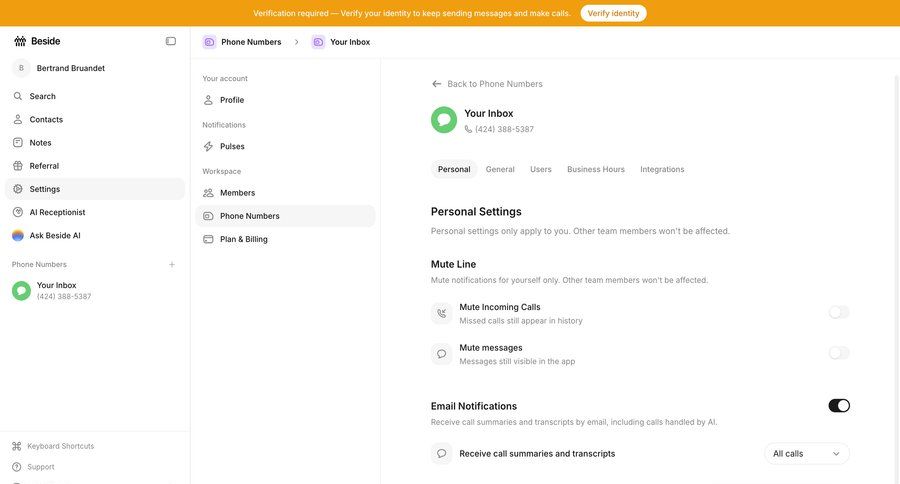
Task: Click Phone Numbers icon in settings list
Action: coord(208,216)
